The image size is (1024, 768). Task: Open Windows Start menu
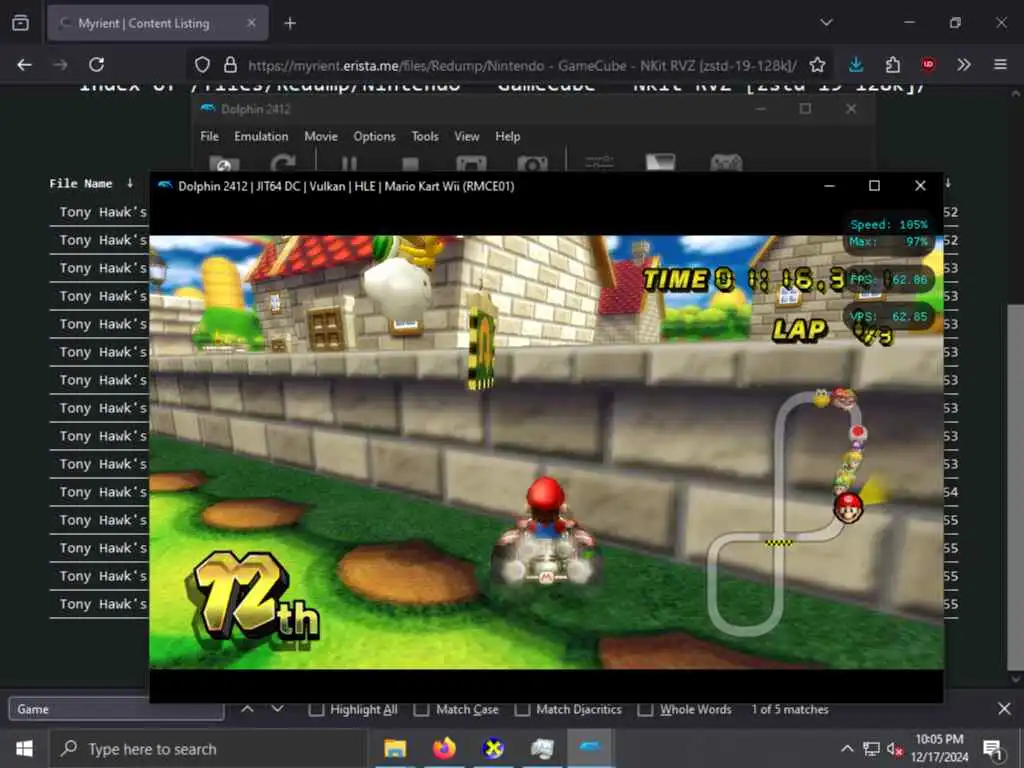[x=24, y=748]
